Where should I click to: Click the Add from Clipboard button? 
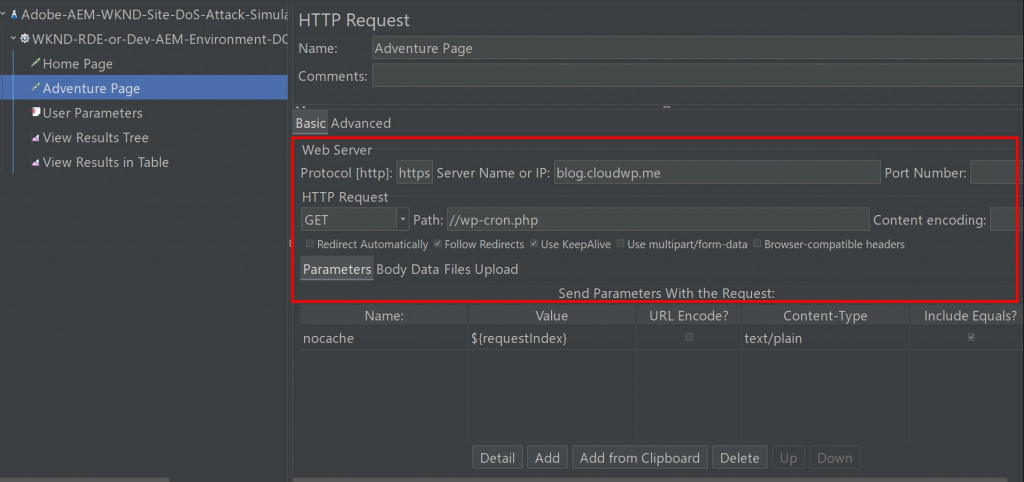pyautogui.click(x=640, y=458)
